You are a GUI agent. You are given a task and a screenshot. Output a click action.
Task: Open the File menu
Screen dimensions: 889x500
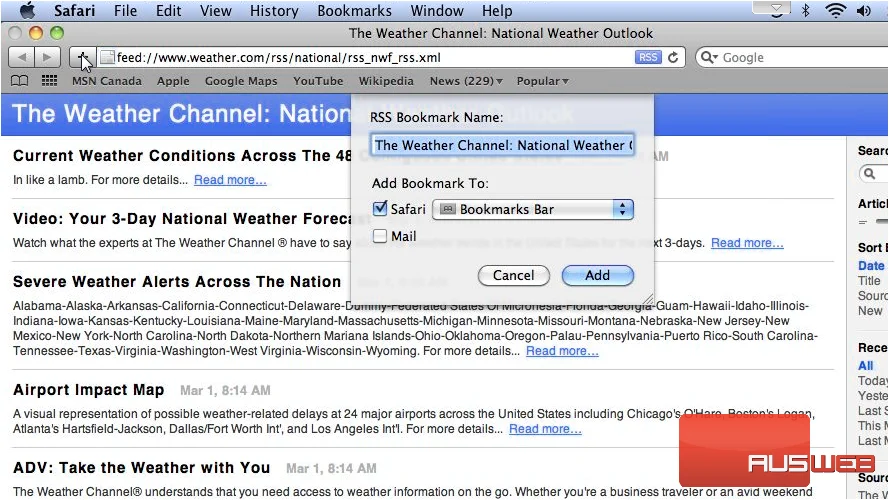pos(125,10)
